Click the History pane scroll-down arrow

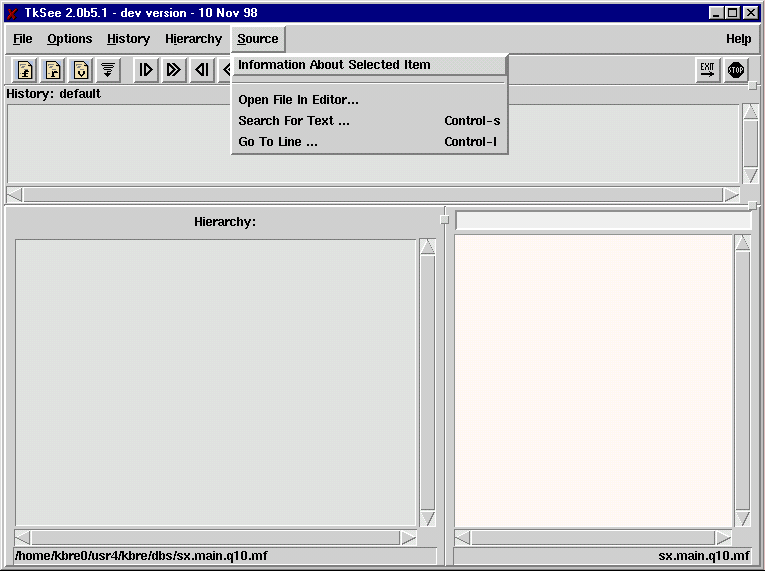tap(750, 176)
